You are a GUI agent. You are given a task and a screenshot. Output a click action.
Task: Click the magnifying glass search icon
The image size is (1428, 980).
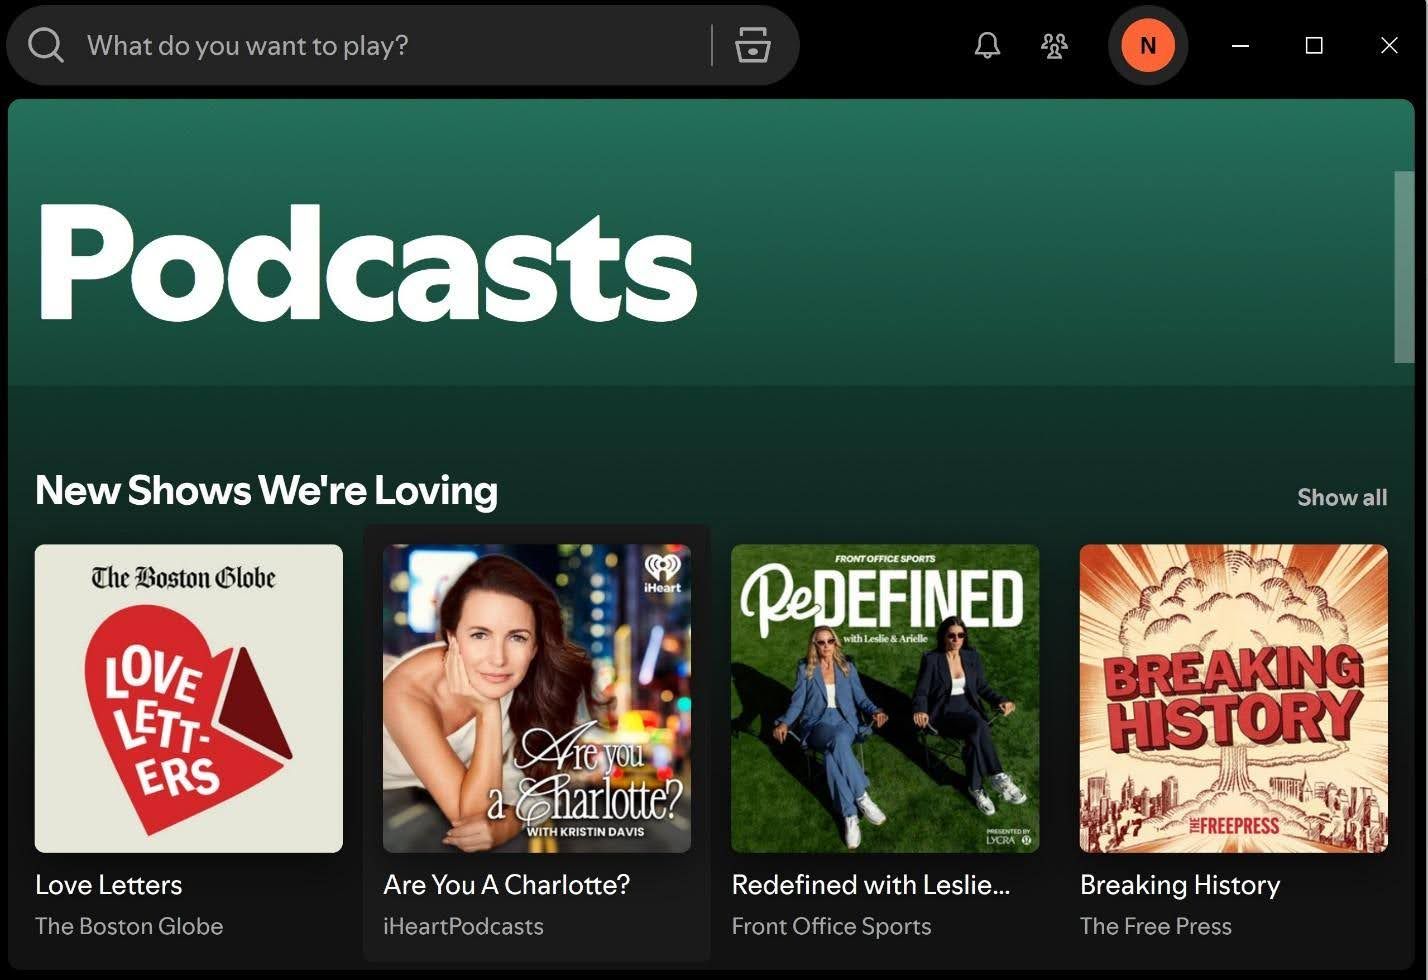pyautogui.click(x=46, y=45)
